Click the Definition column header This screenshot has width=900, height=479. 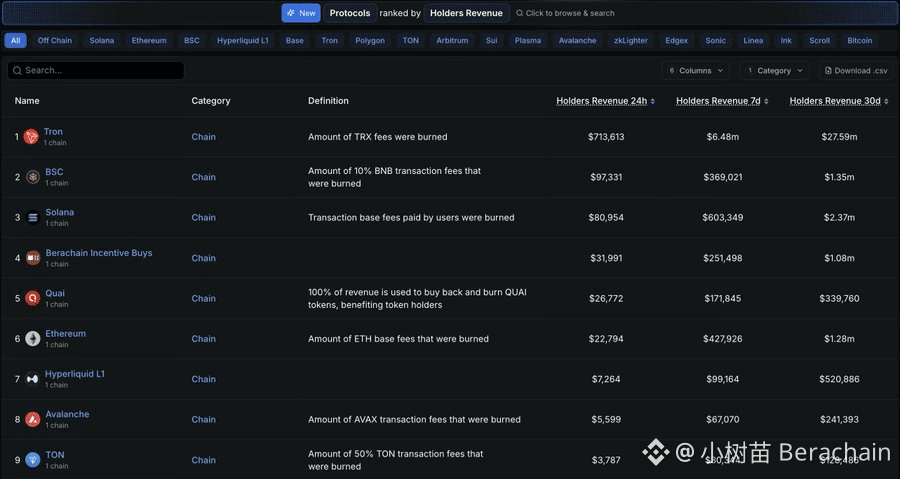(328, 100)
